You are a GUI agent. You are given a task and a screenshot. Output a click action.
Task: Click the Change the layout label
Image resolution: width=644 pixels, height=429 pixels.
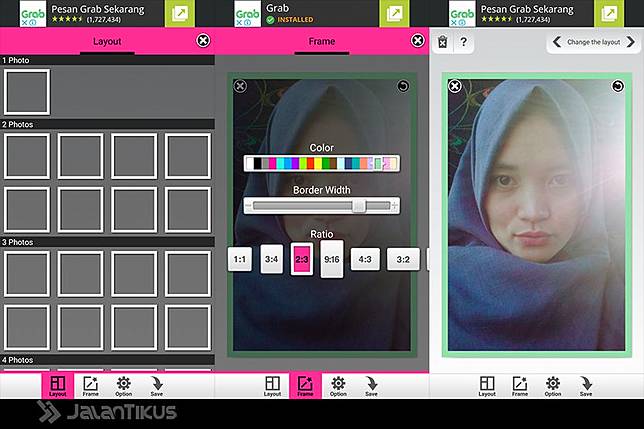click(593, 43)
